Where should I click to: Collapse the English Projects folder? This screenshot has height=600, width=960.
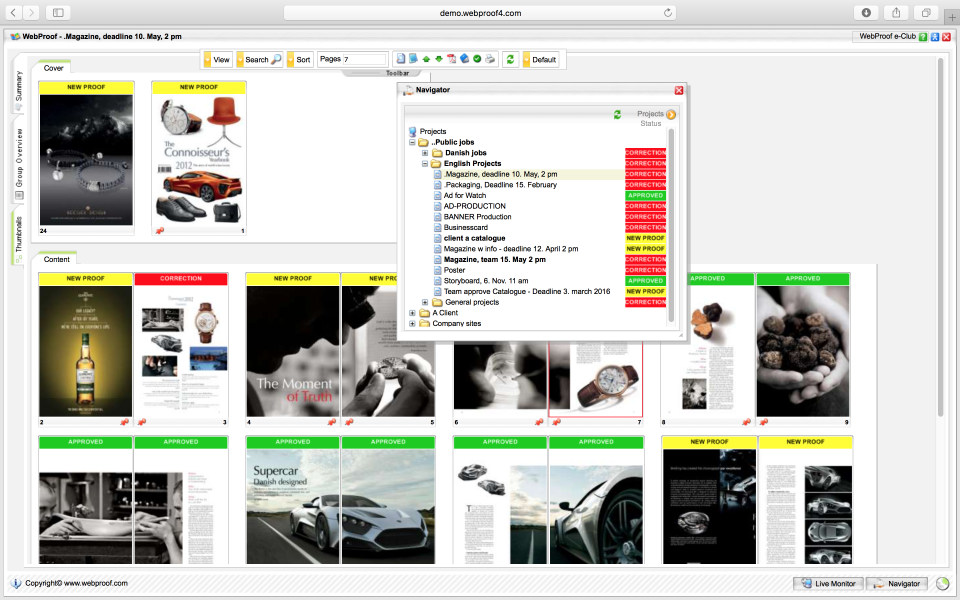pyautogui.click(x=425, y=163)
